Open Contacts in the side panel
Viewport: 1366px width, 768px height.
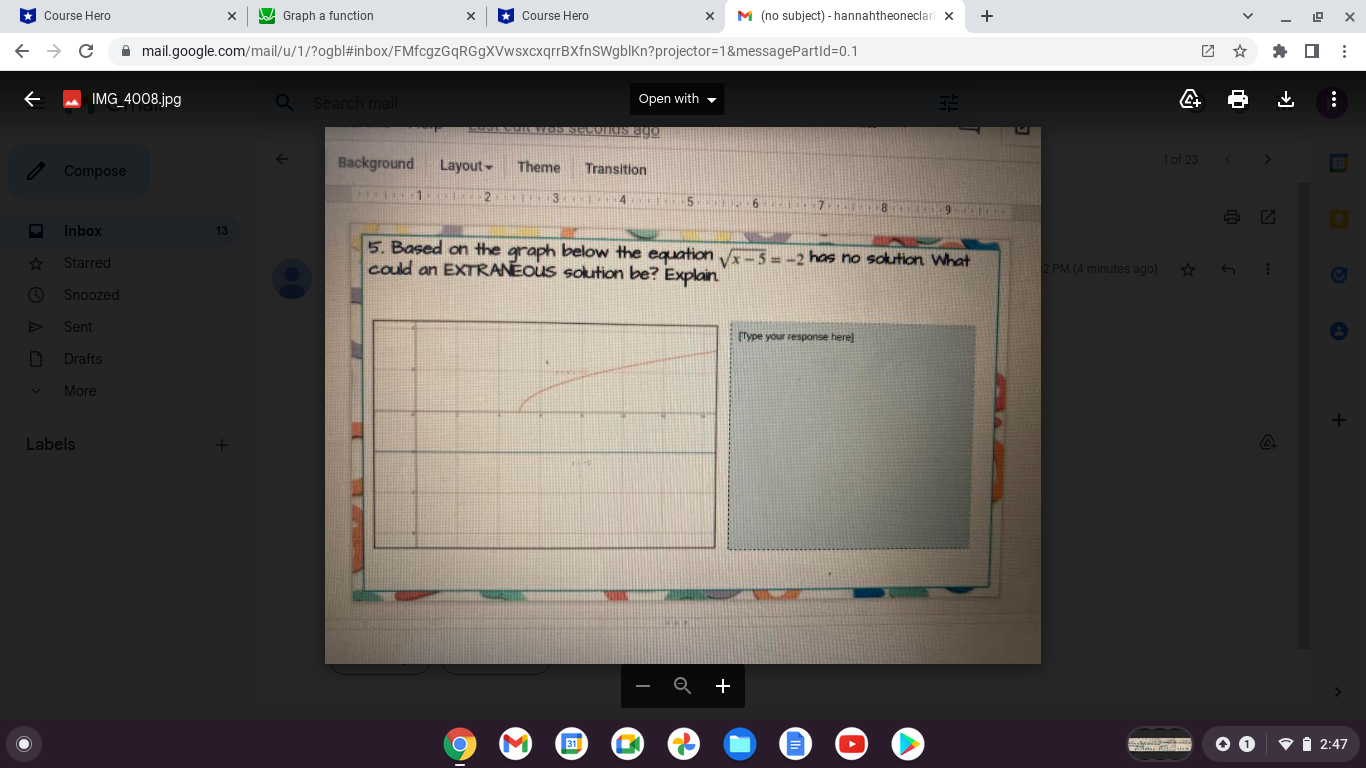pyautogui.click(x=1338, y=330)
